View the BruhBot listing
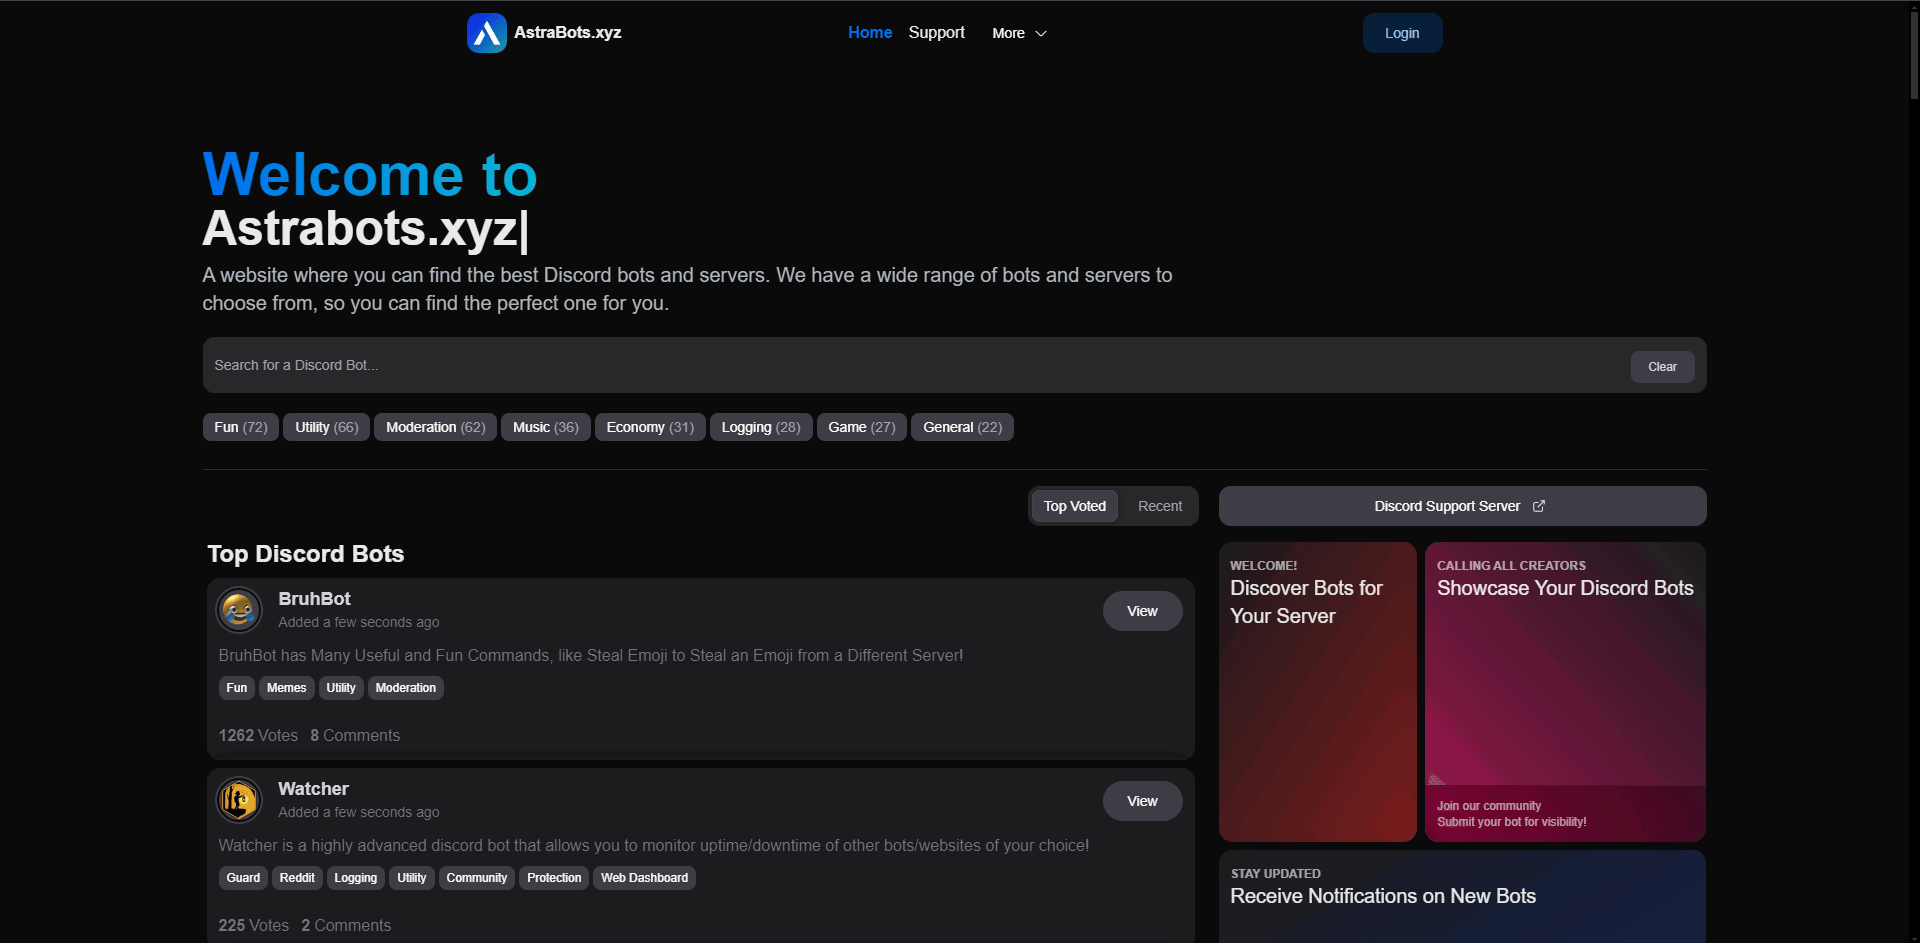The width and height of the screenshot is (1920, 943). pyautogui.click(x=1142, y=611)
